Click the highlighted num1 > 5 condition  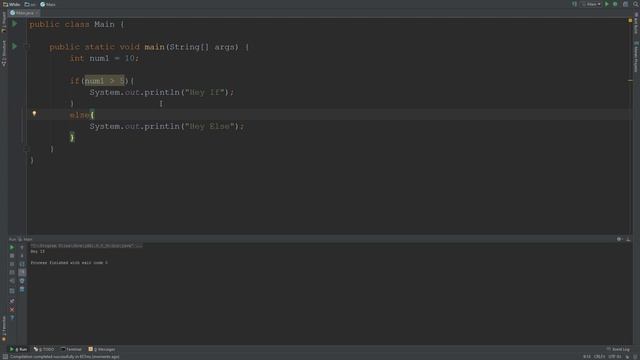pos(104,81)
